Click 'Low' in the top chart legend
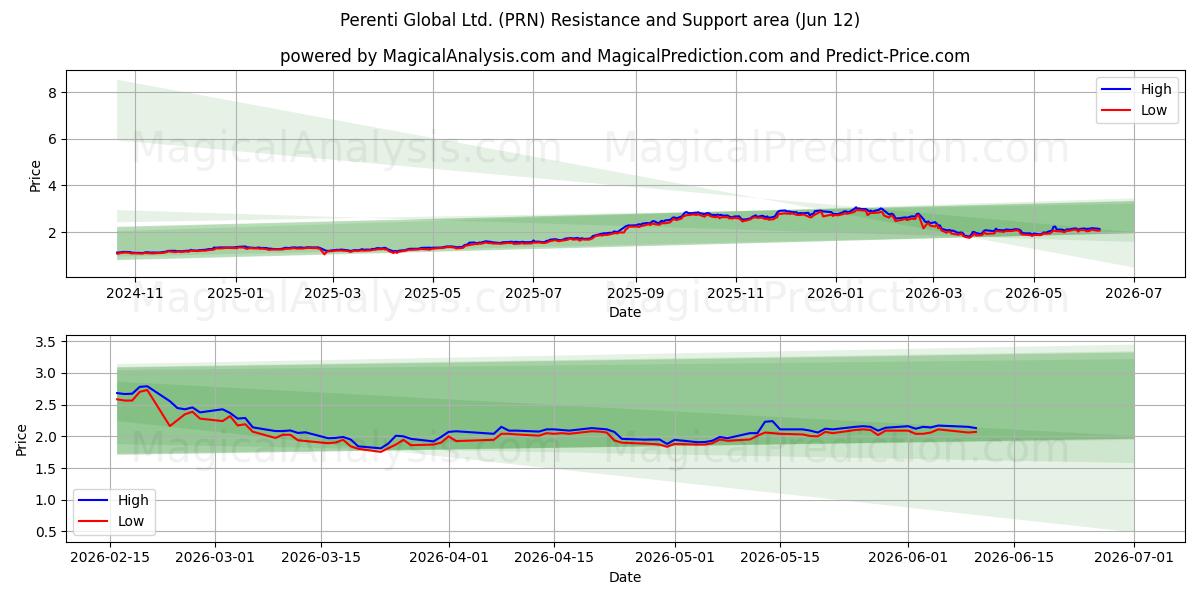The height and width of the screenshot is (600, 1200). pyautogui.click(x=1154, y=110)
